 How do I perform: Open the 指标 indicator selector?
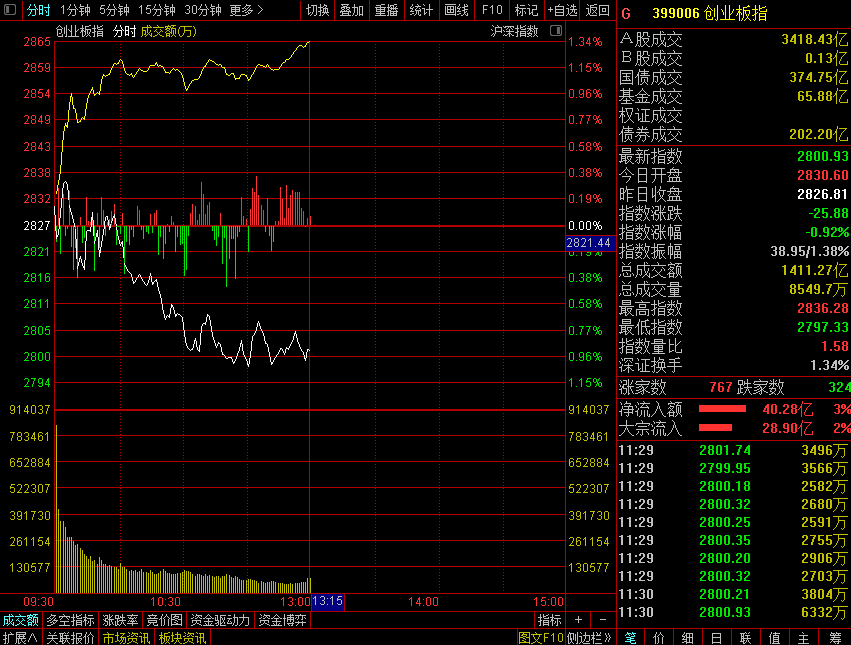click(x=549, y=620)
